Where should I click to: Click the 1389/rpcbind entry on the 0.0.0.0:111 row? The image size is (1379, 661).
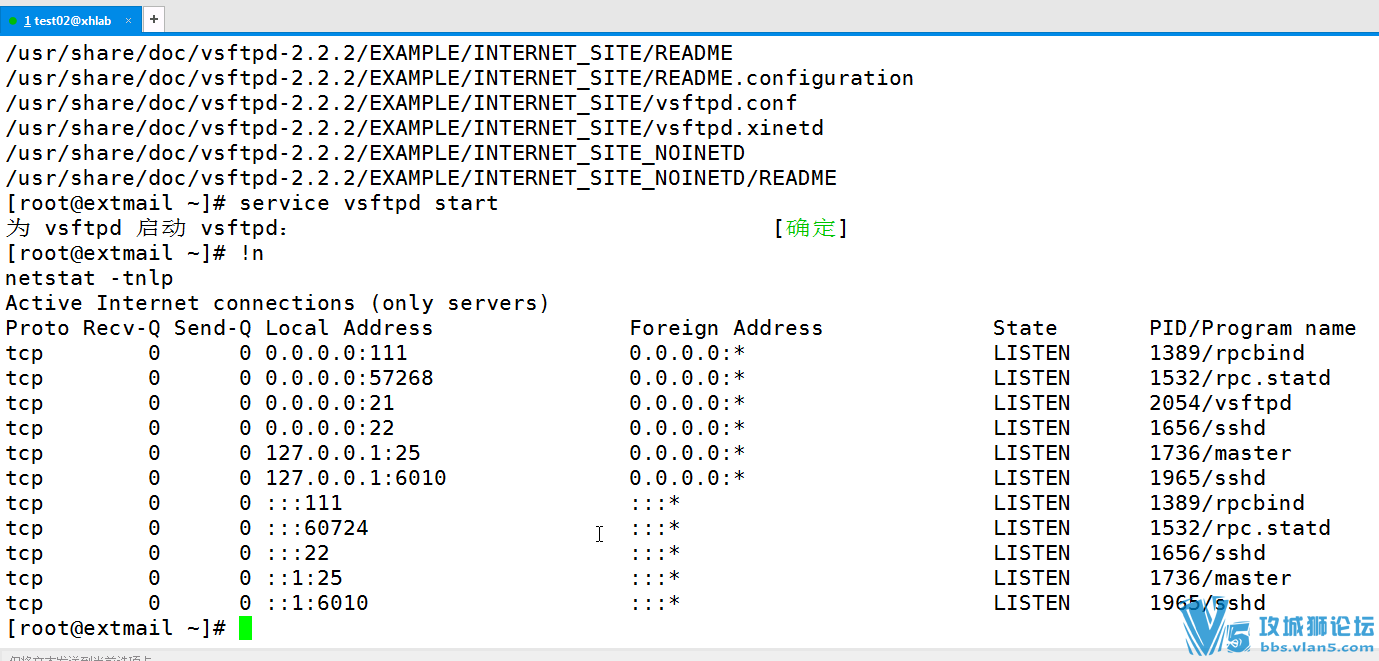point(1226,353)
